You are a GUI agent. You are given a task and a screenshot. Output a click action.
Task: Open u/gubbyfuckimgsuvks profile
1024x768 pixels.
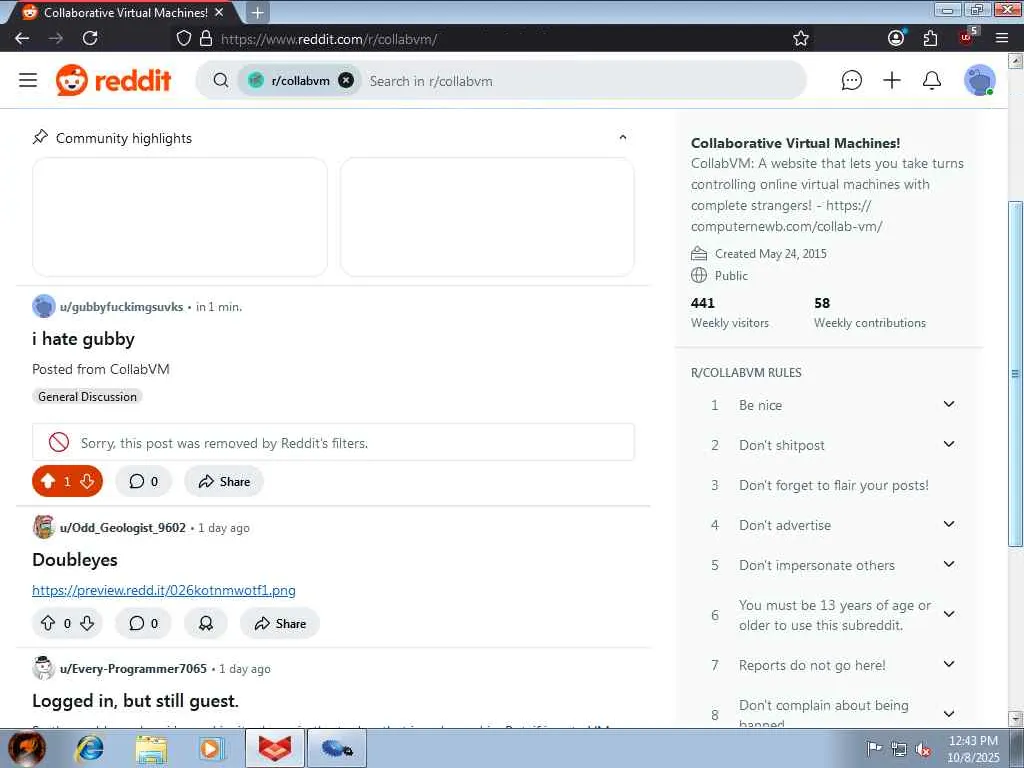[x=121, y=307]
